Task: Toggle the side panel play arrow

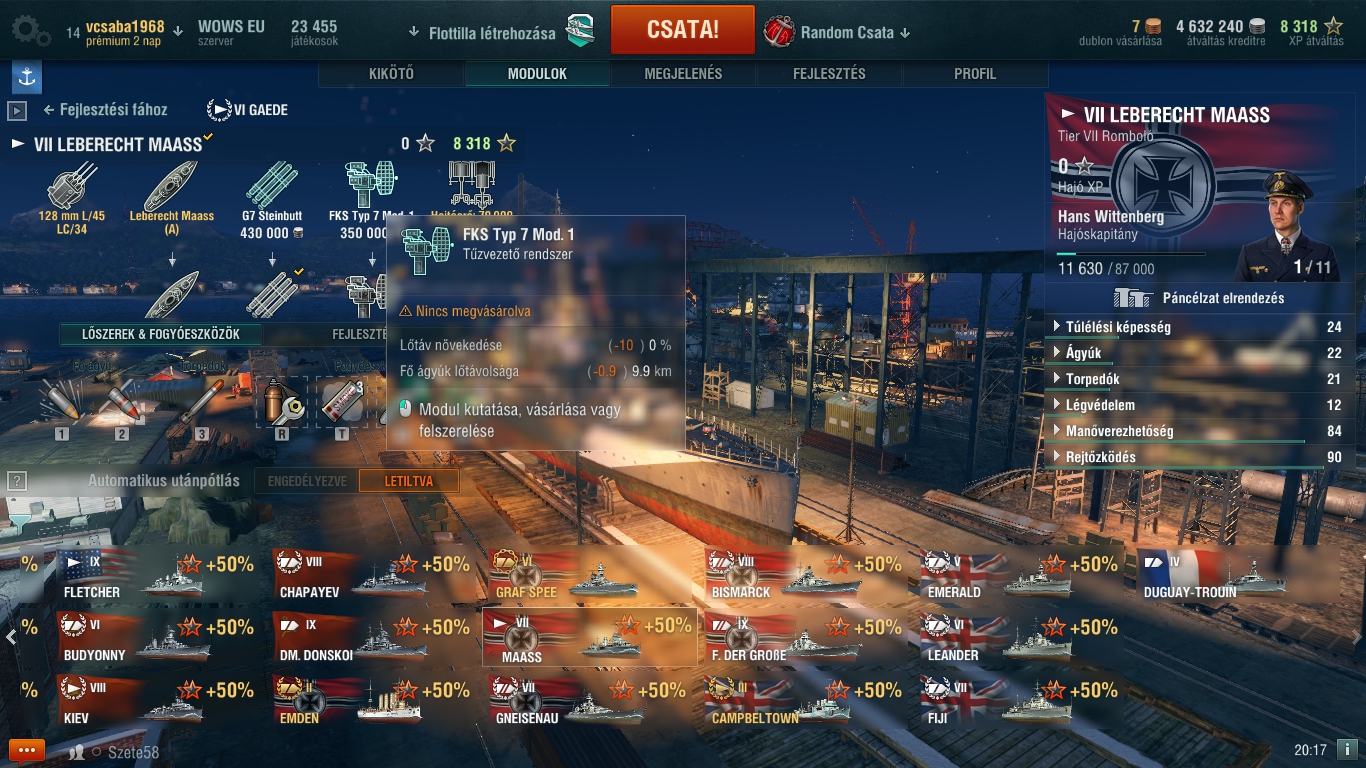Action: pyautogui.click(x=17, y=110)
